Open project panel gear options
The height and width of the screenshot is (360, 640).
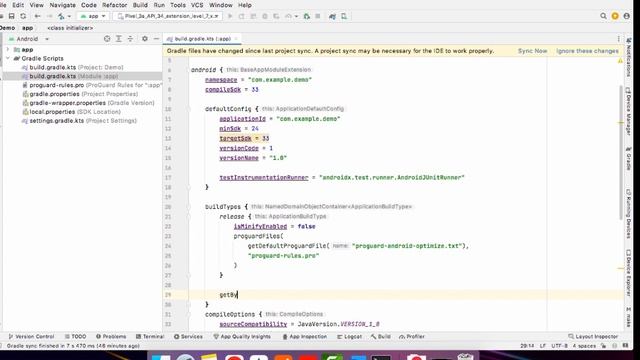[x=144, y=39]
